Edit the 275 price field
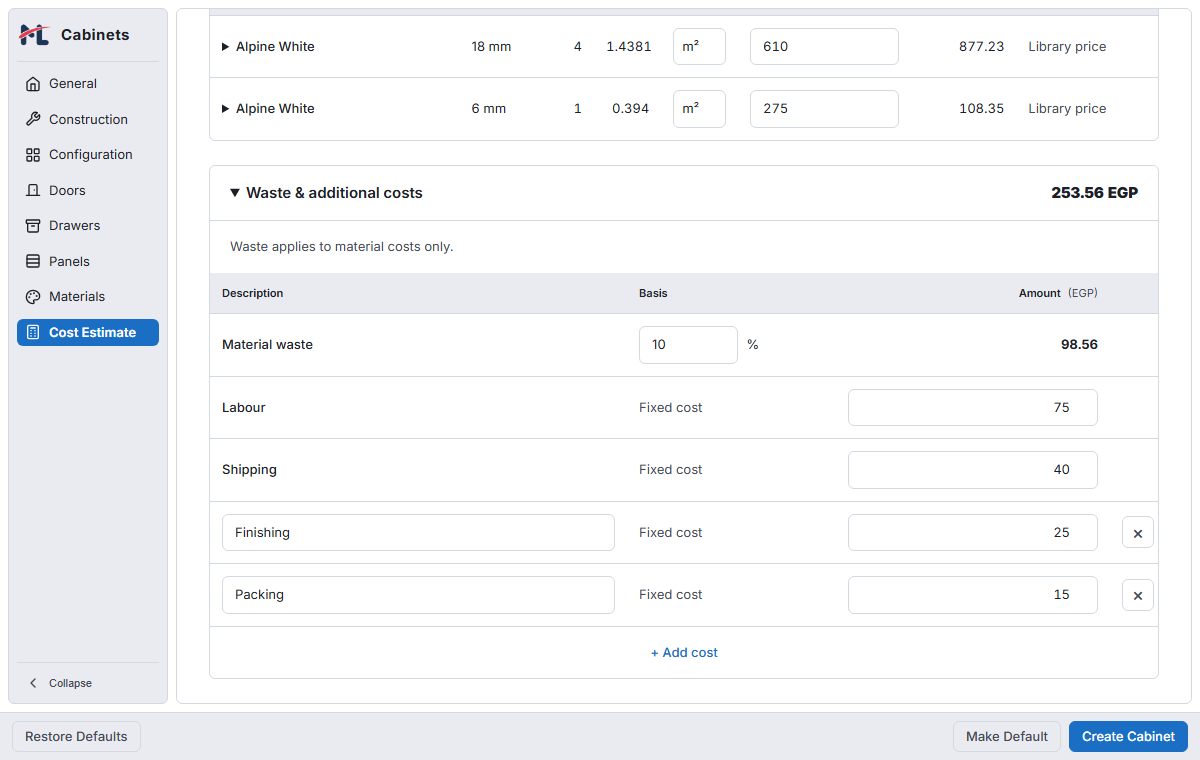The width and height of the screenshot is (1200, 760). (x=824, y=109)
